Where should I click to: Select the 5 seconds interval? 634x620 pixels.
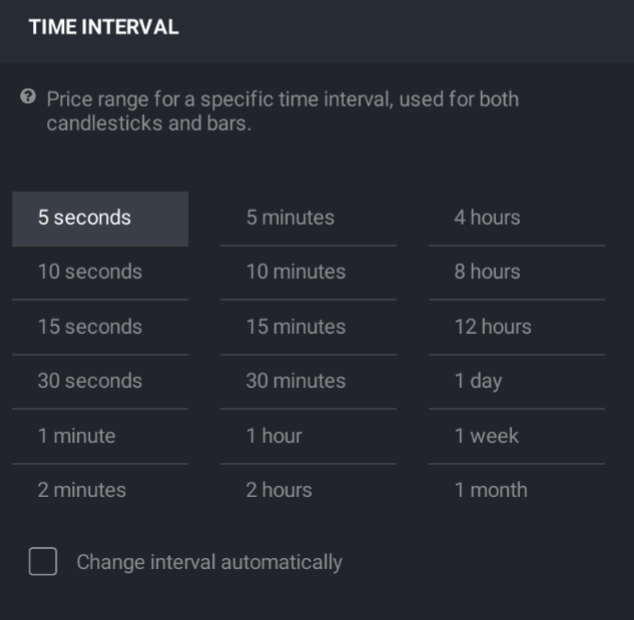(x=100, y=219)
